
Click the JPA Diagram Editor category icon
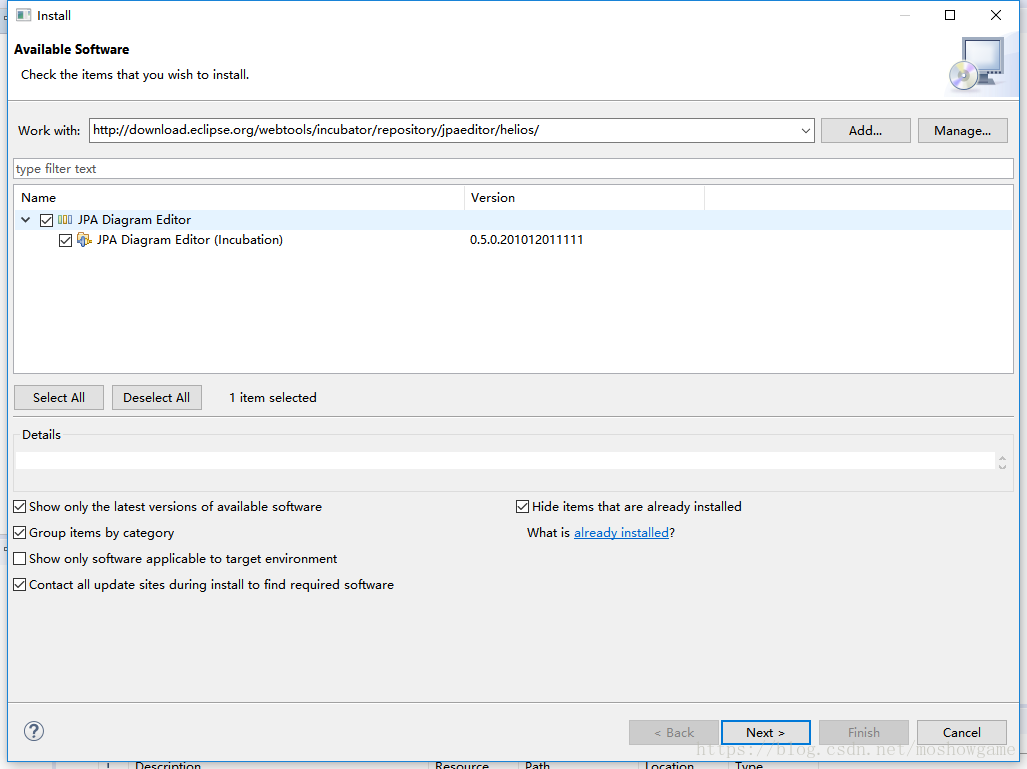[x=65, y=220]
